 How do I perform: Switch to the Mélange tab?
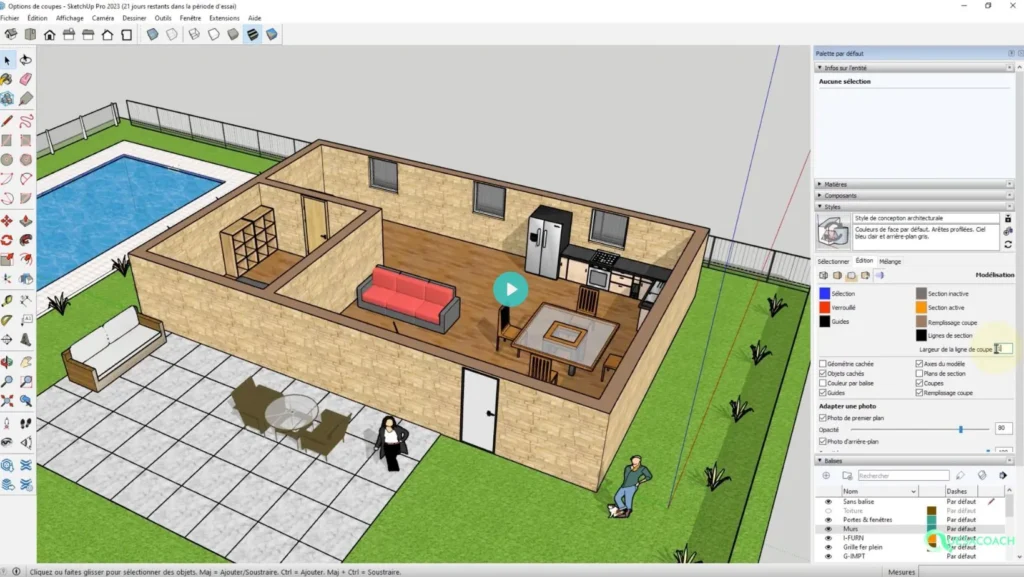tap(890, 261)
